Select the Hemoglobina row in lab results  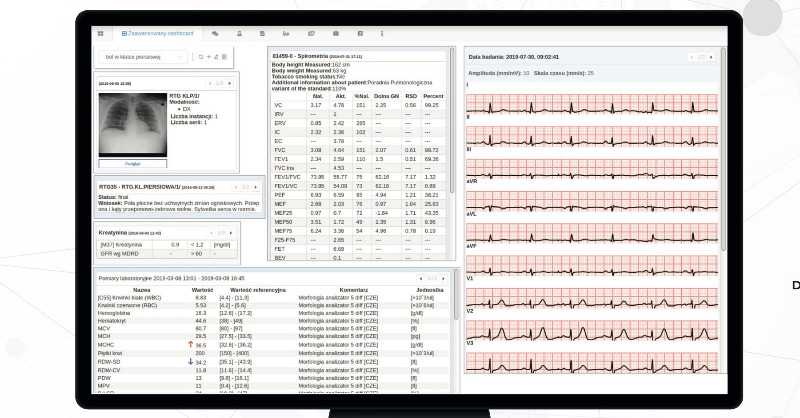(273, 313)
